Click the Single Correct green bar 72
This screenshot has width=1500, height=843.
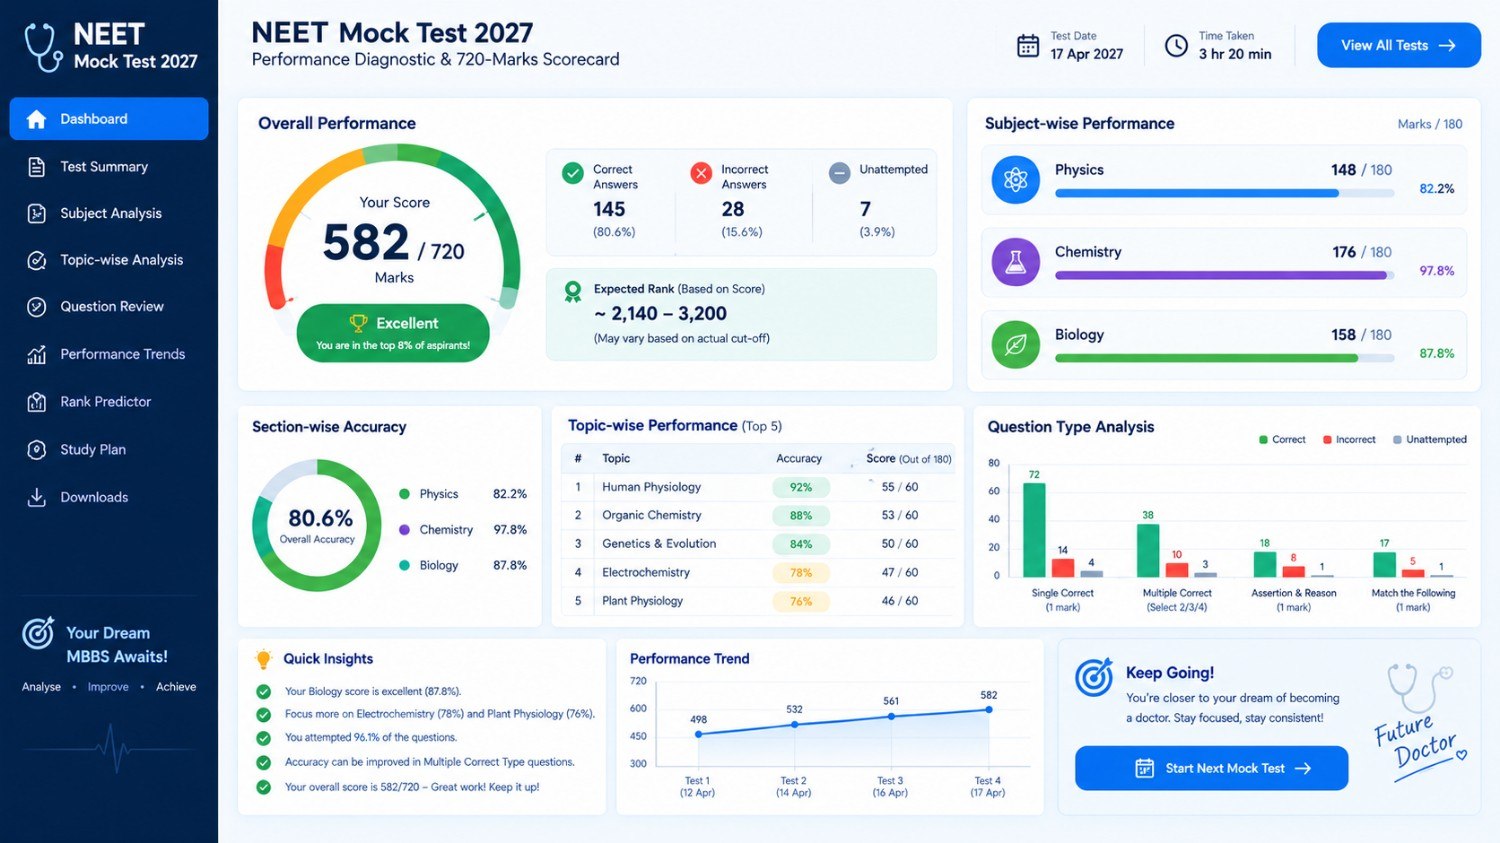(x=1034, y=530)
